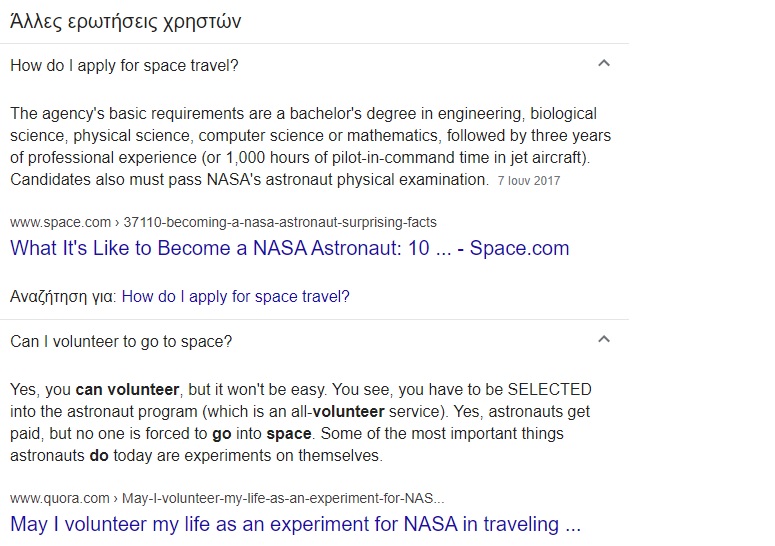The width and height of the screenshot is (775, 546).
Task: Click the bold "can volunteer" text
Action: pos(127,389)
